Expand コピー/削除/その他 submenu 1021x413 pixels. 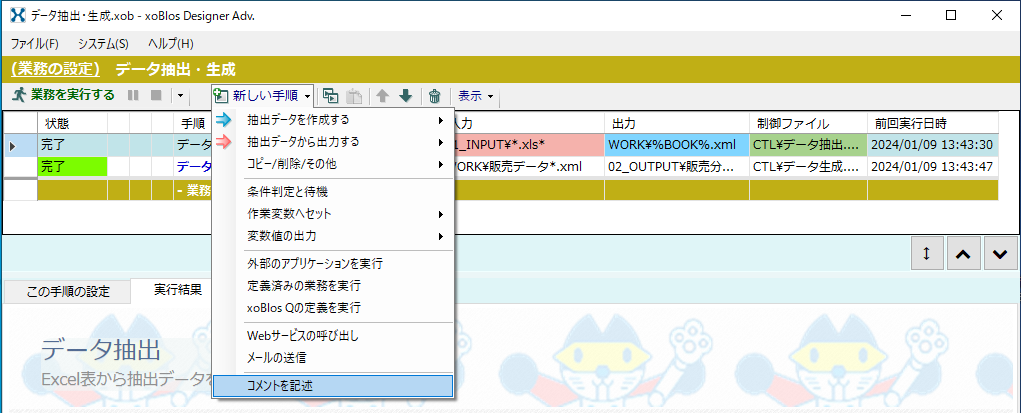333,164
